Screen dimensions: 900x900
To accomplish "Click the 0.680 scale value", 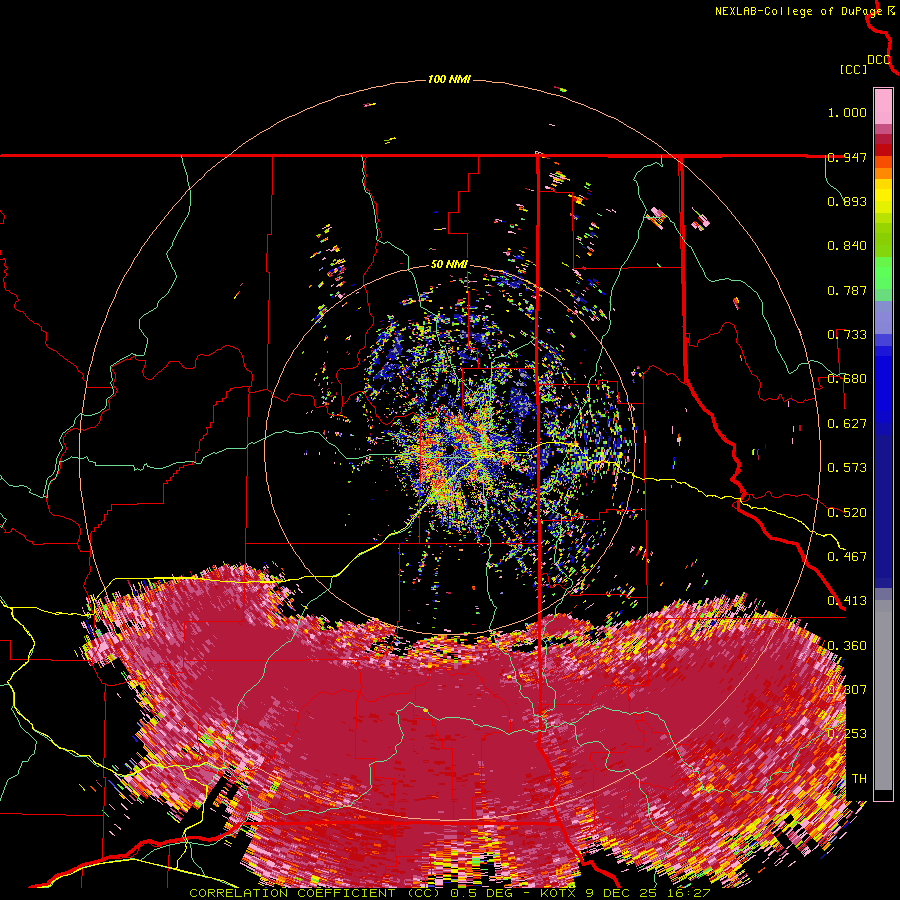I will (x=847, y=379).
